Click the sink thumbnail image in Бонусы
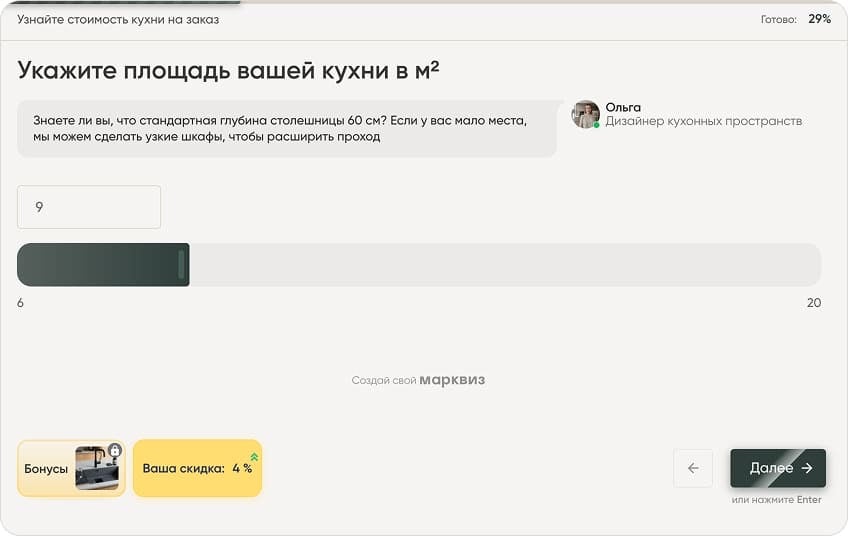 (97, 468)
